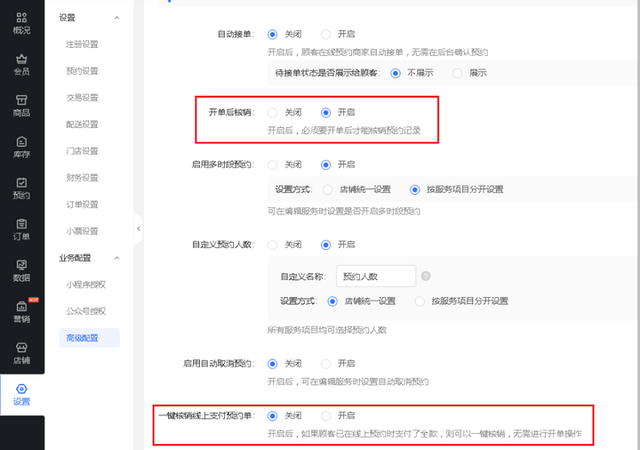This screenshot has height=450, width=640.
Task: Collapse the submenu with the side arrow handle
Action: point(138,229)
